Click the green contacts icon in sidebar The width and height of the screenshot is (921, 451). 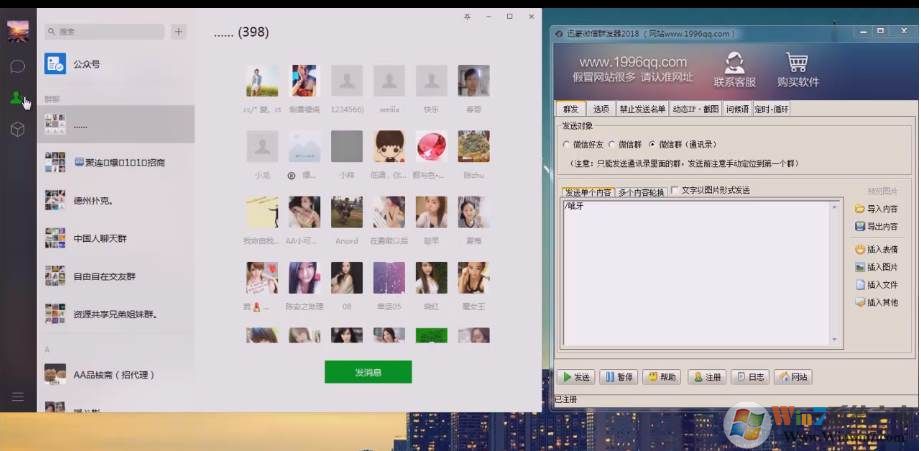point(17,98)
